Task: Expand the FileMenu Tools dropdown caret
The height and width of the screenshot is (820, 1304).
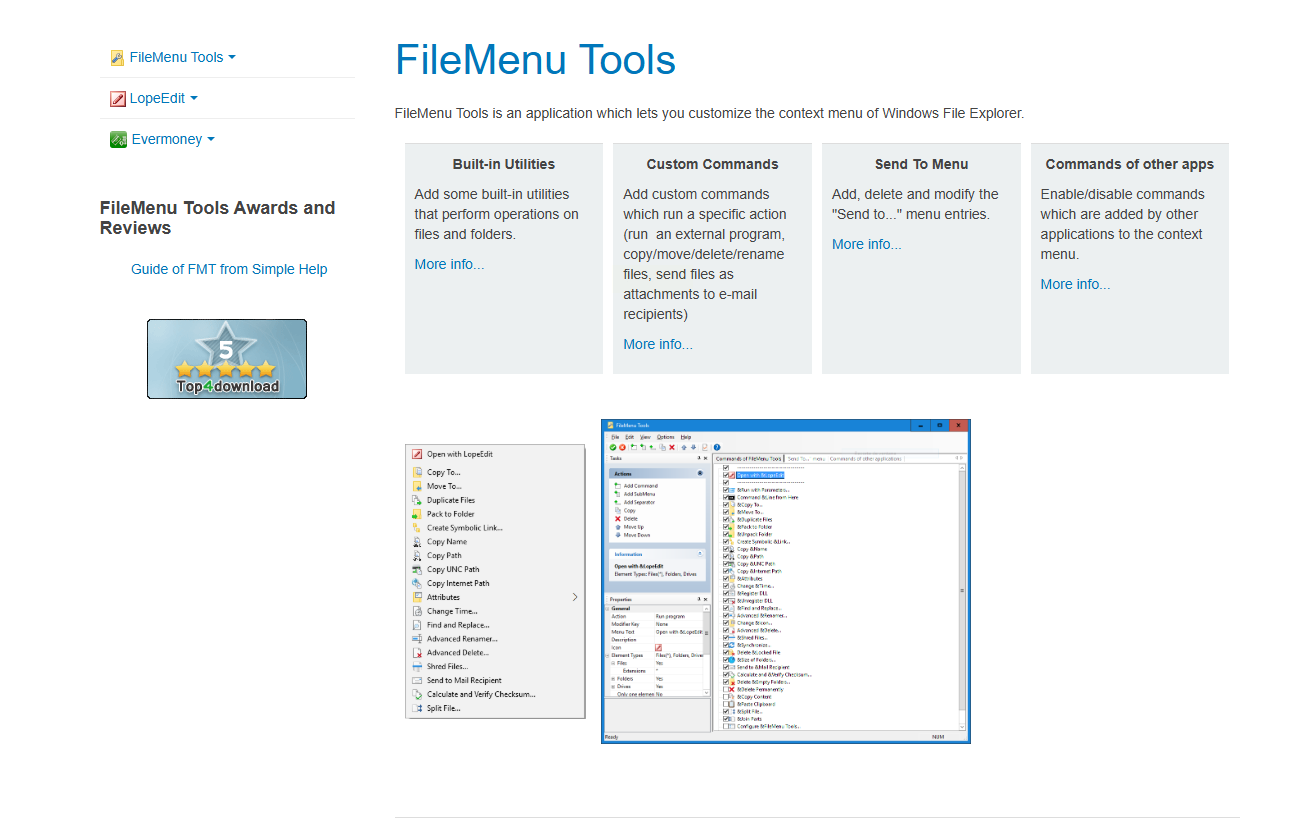Action: tap(232, 58)
